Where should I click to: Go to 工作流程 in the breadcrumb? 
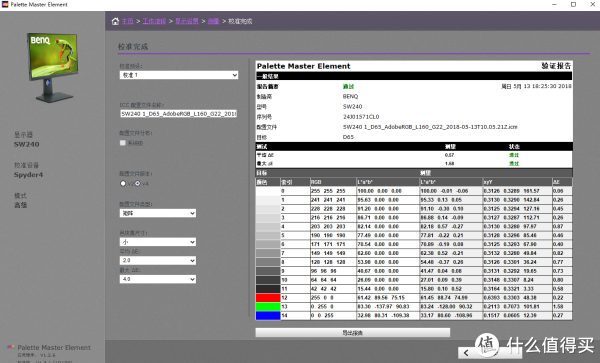(x=154, y=21)
